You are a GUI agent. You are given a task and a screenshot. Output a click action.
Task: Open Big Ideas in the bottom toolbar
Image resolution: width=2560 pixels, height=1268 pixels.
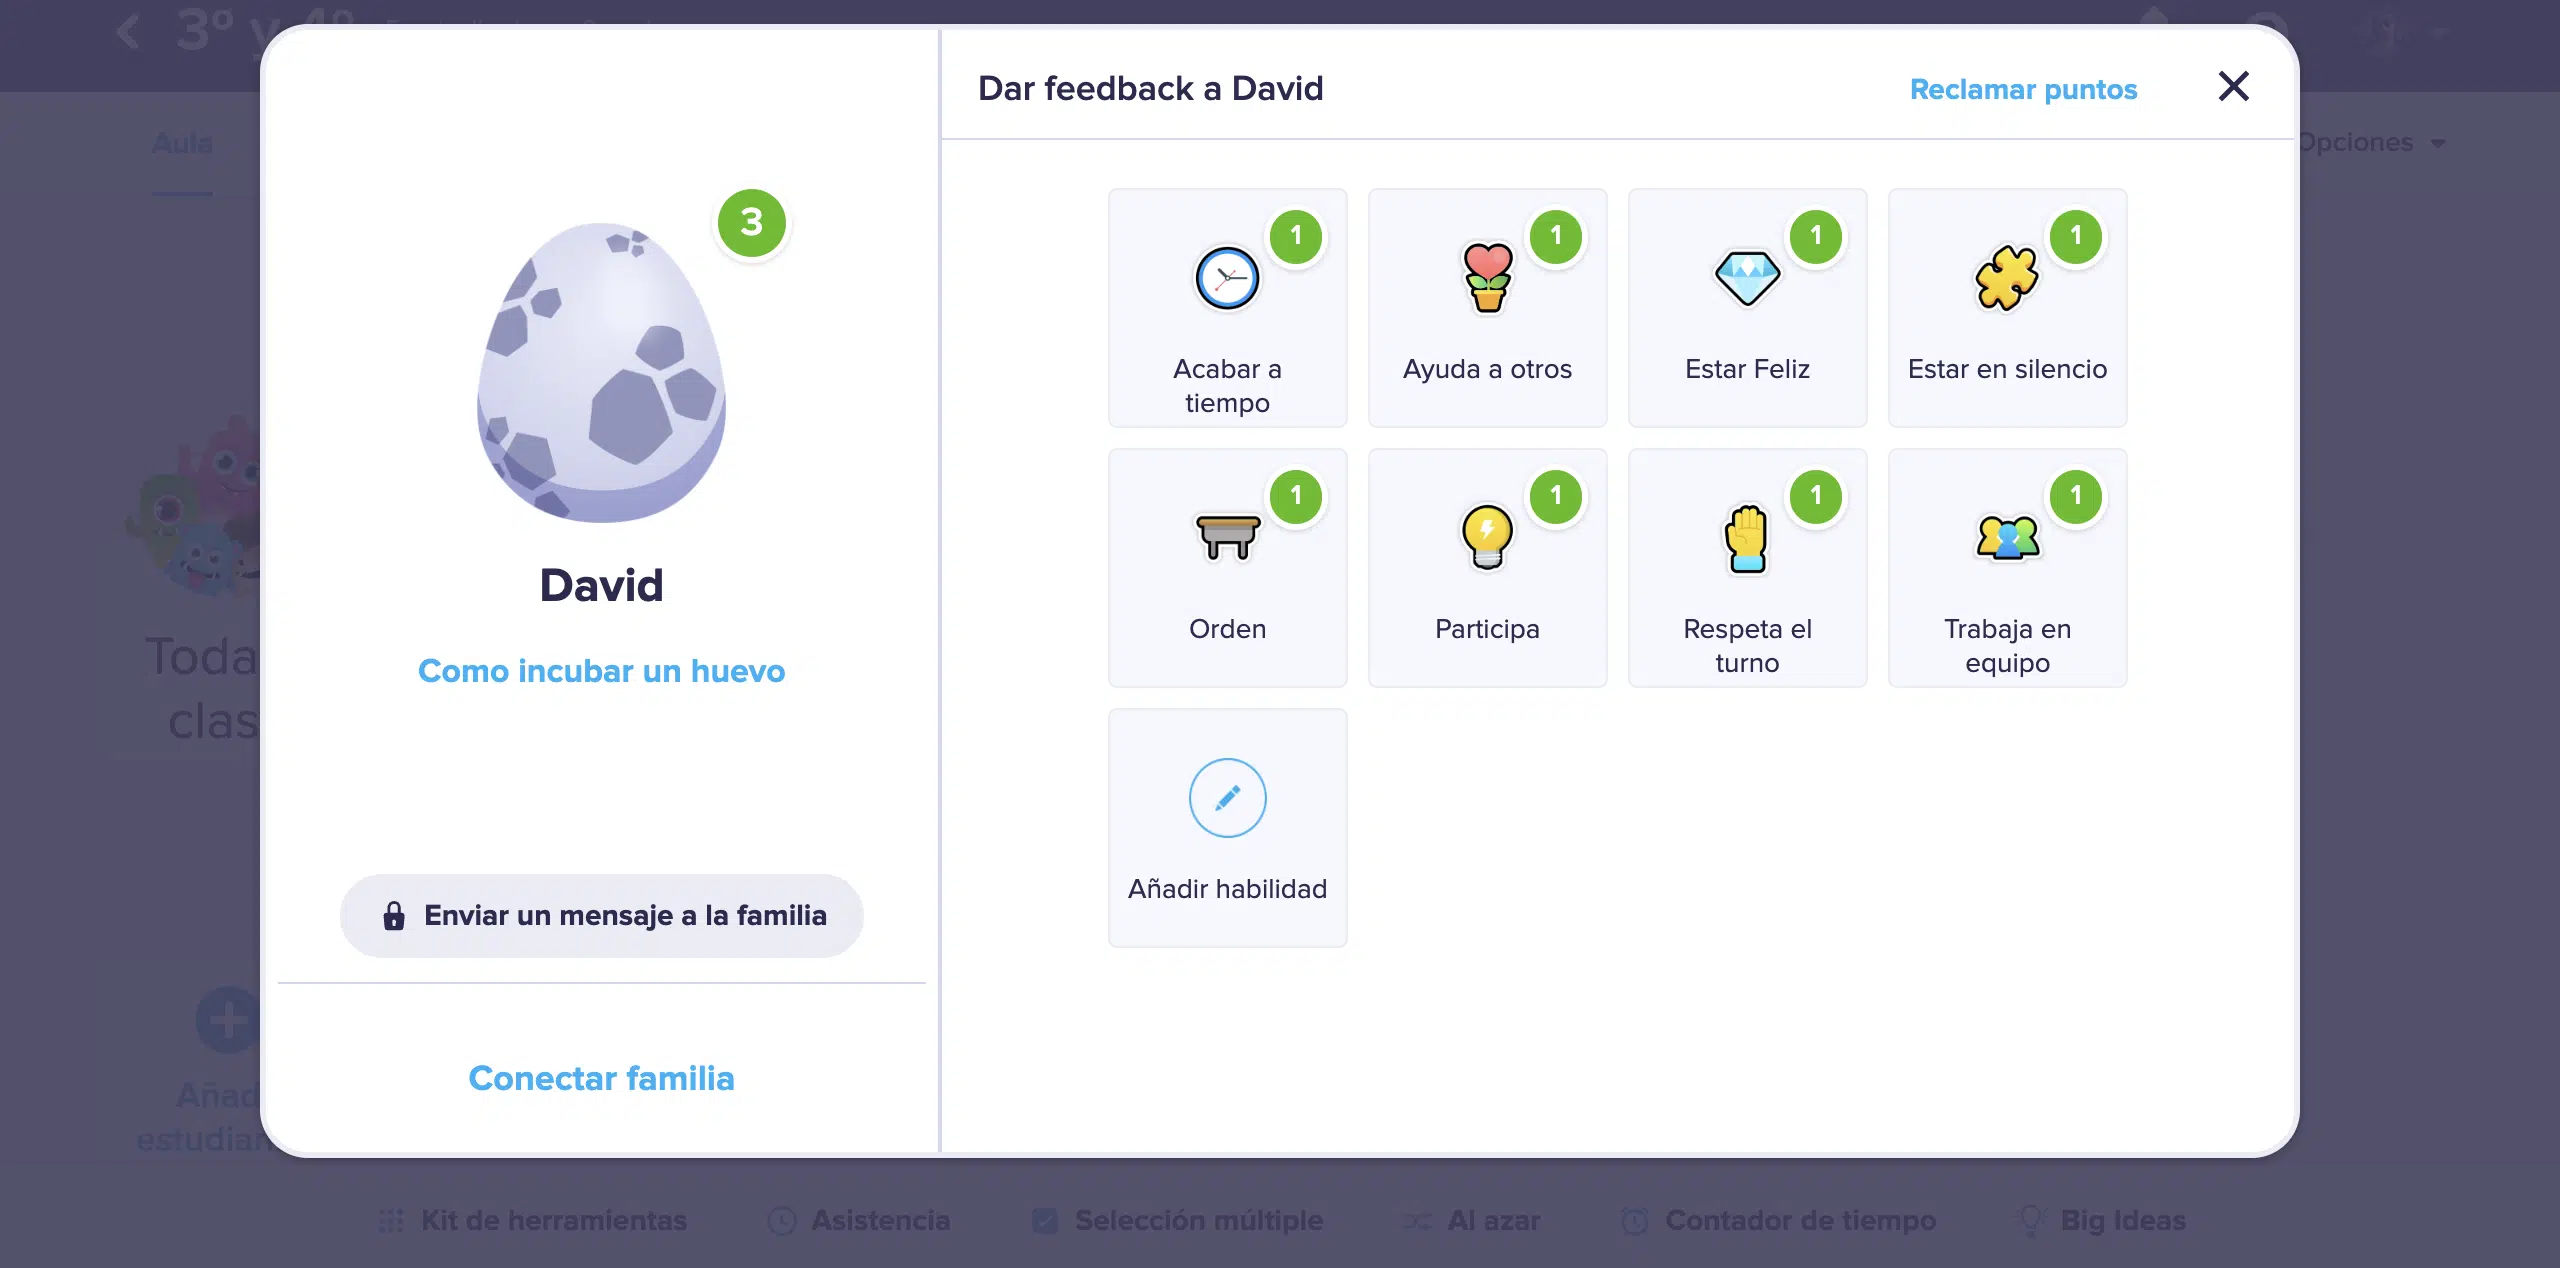click(x=2101, y=1220)
